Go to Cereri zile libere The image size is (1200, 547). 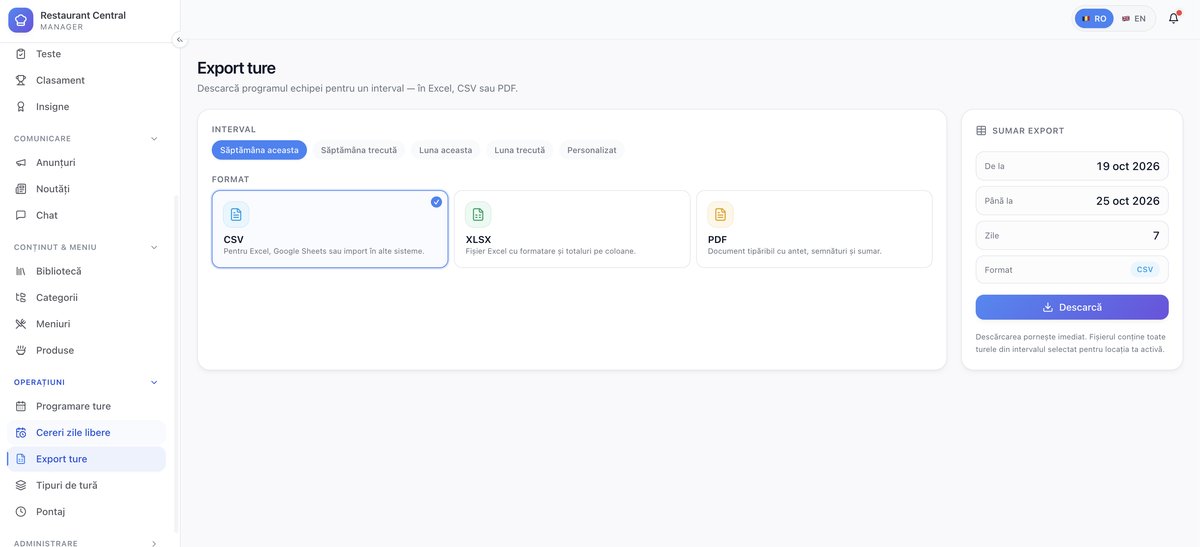tap(86, 433)
